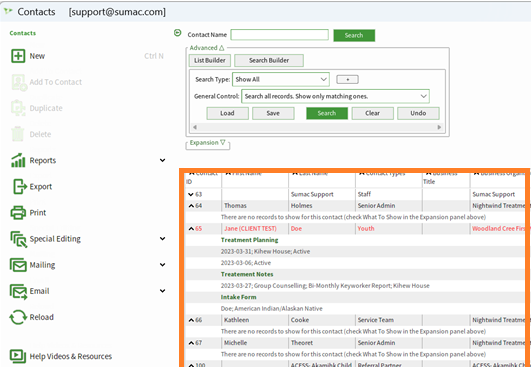Screen dimensions: 531x367
Task: Click the Load button
Action: (x=227, y=113)
